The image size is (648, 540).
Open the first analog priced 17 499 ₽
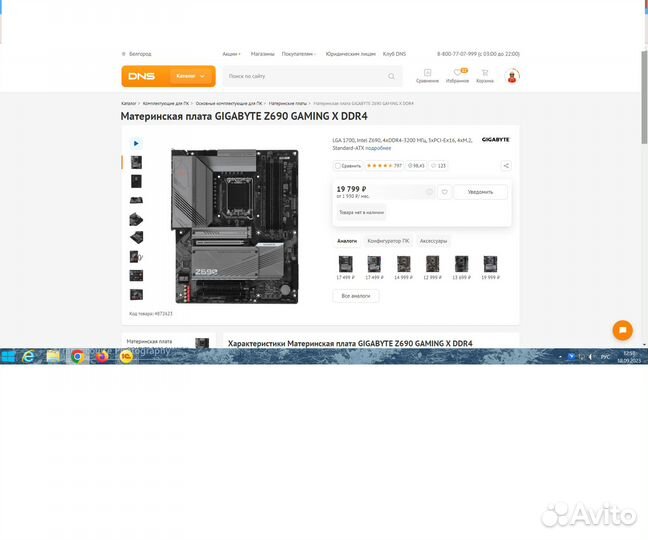coord(345,267)
